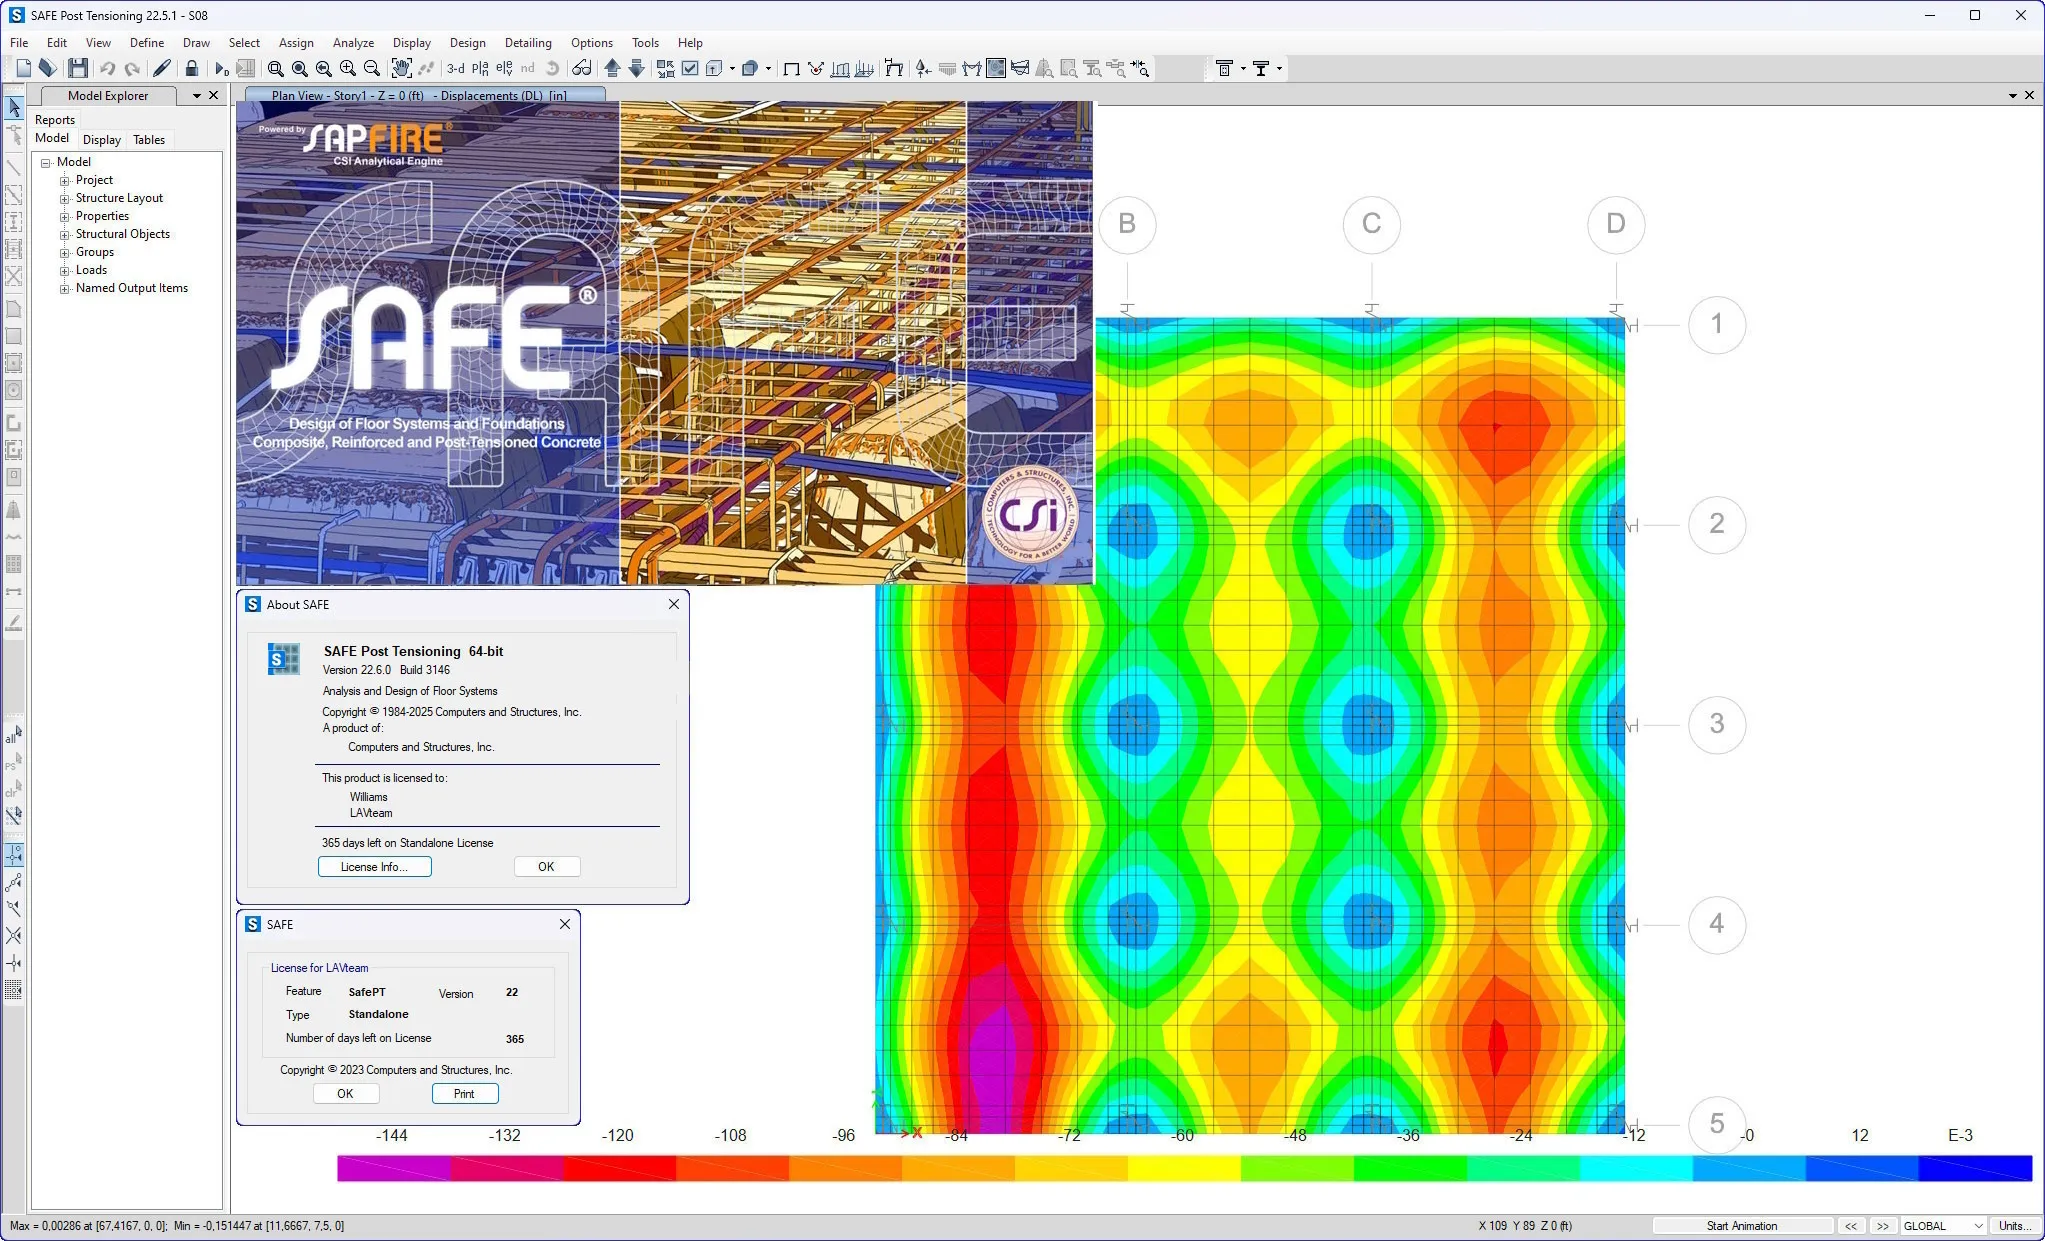Switch to Plan view button
The image size is (2045, 1241).
[480, 69]
